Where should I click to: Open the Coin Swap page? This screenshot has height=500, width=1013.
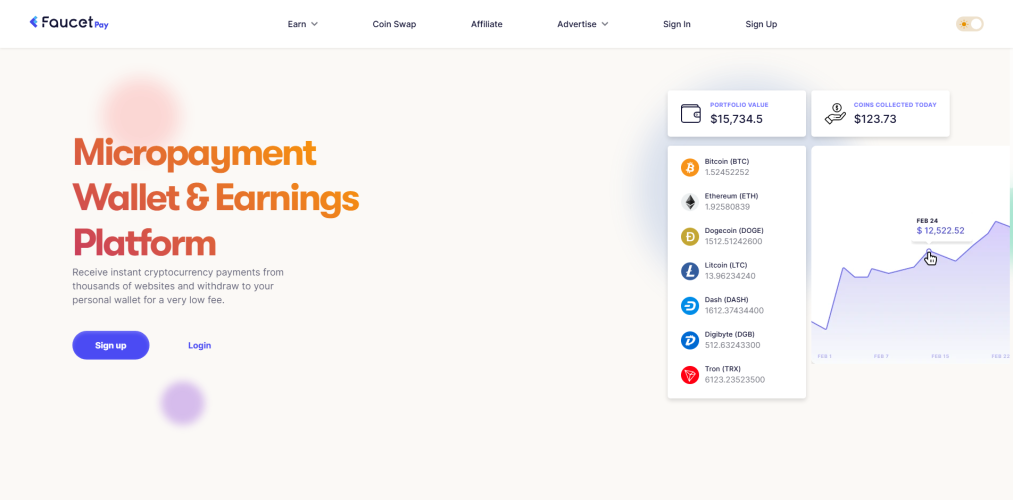pos(394,24)
